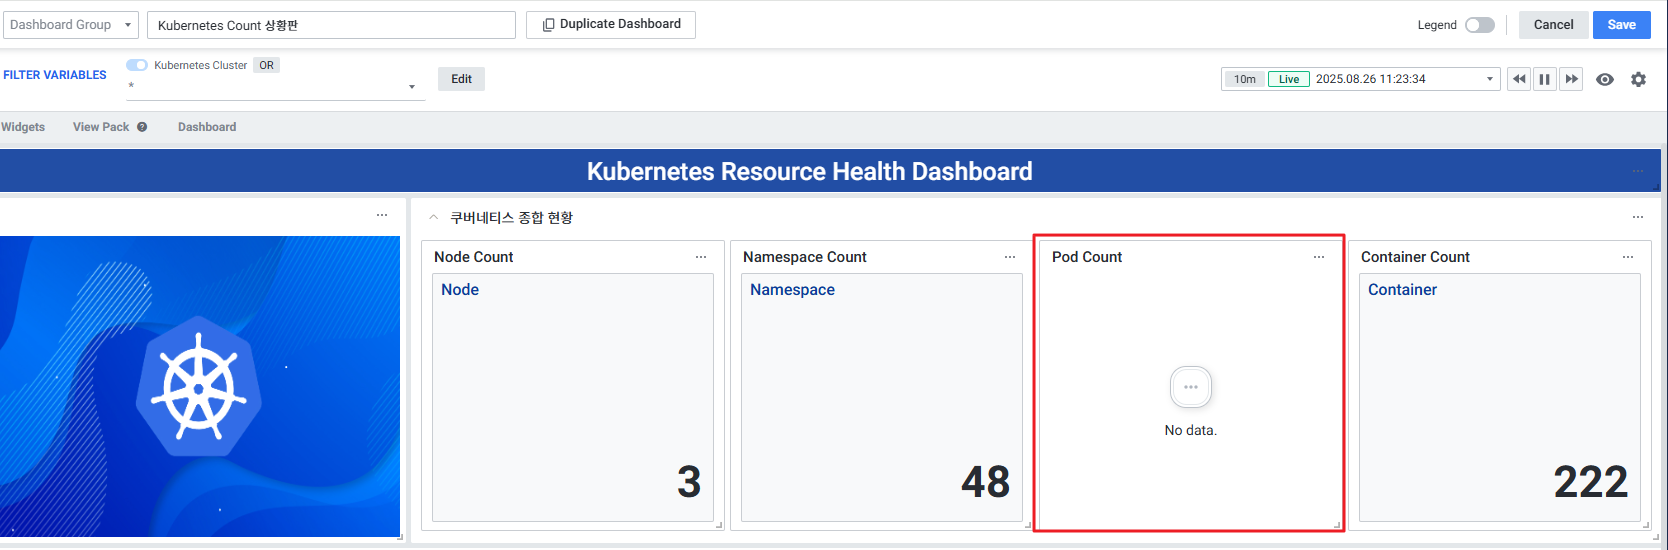Click the rewind time icon
1668x550 pixels.
tap(1519, 79)
